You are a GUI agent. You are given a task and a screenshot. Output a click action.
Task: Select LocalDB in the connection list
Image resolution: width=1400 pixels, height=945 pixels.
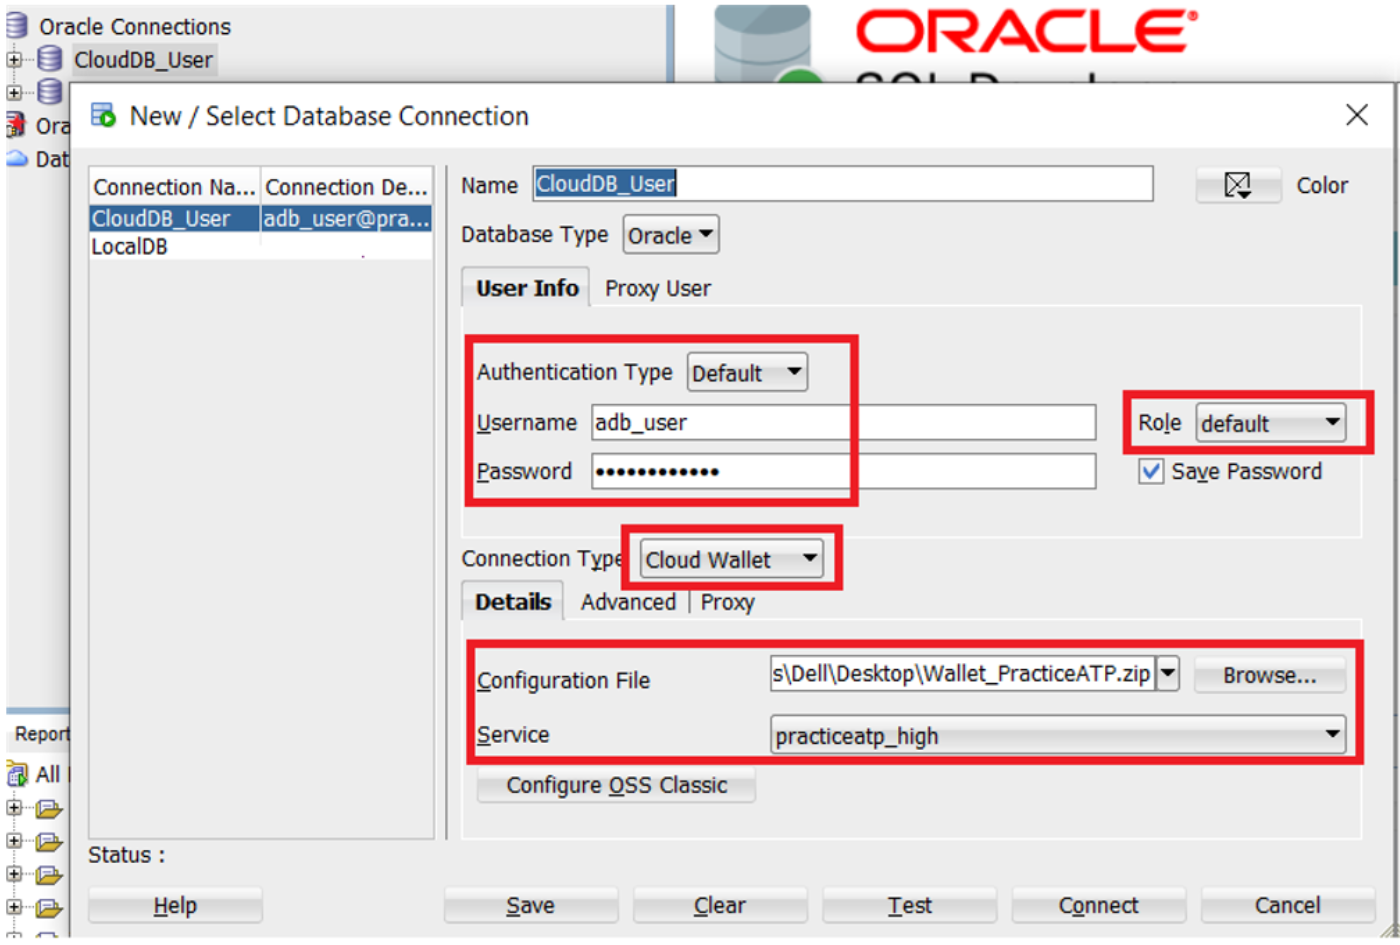130,247
